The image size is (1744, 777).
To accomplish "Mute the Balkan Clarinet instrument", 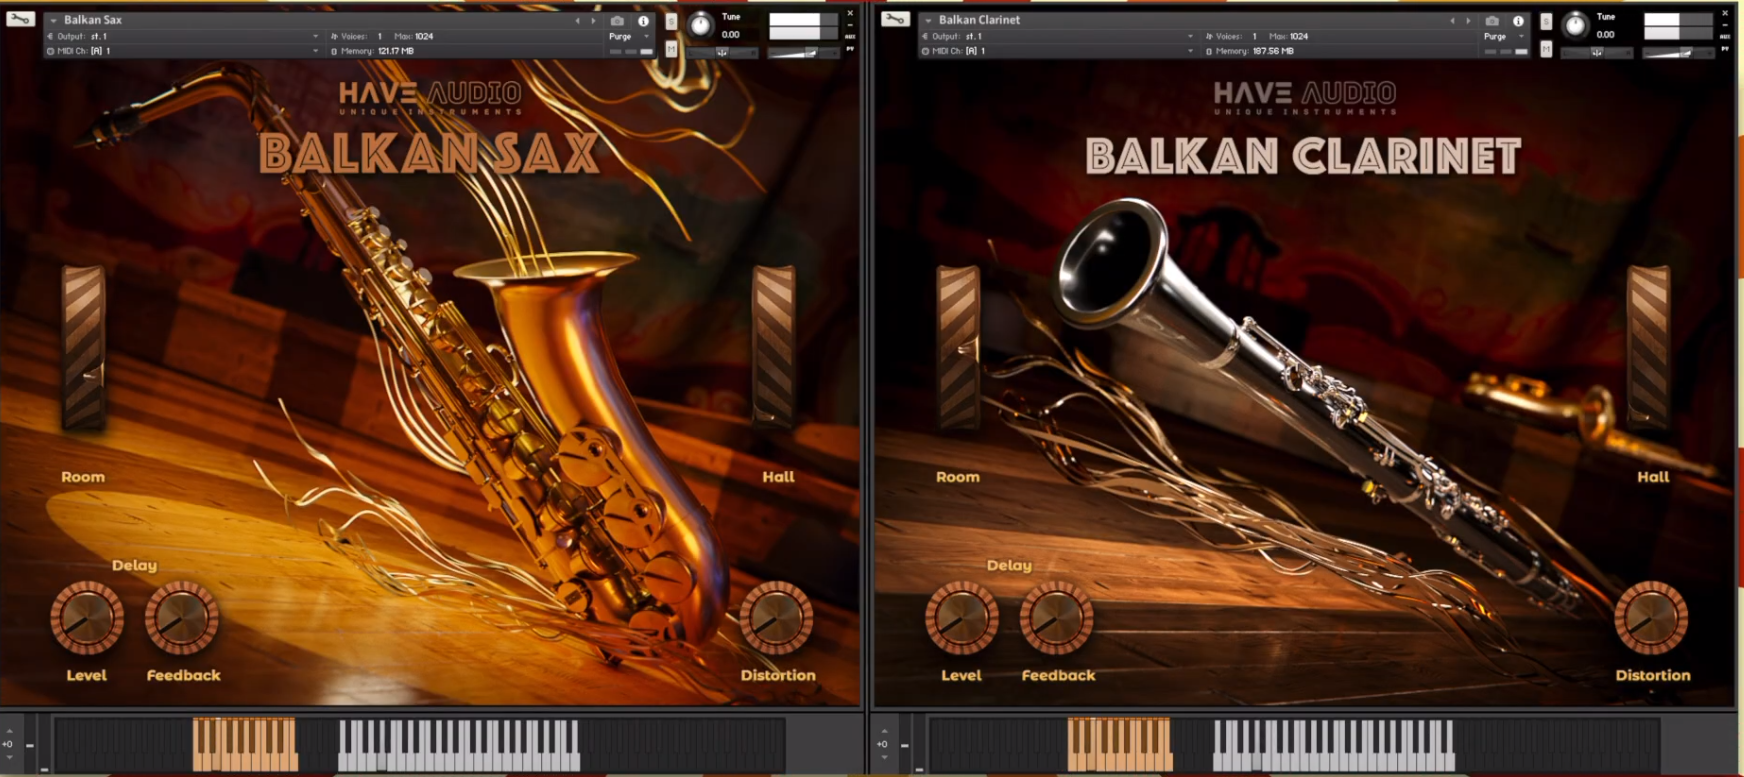I will tap(1546, 49).
